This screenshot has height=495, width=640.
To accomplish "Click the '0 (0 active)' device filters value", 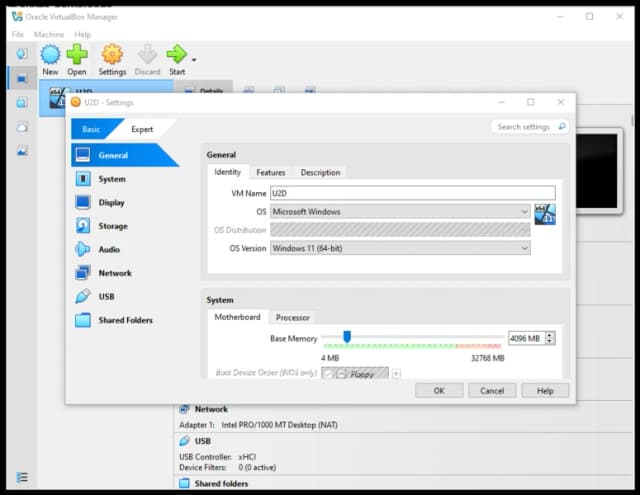I will pos(257,467).
